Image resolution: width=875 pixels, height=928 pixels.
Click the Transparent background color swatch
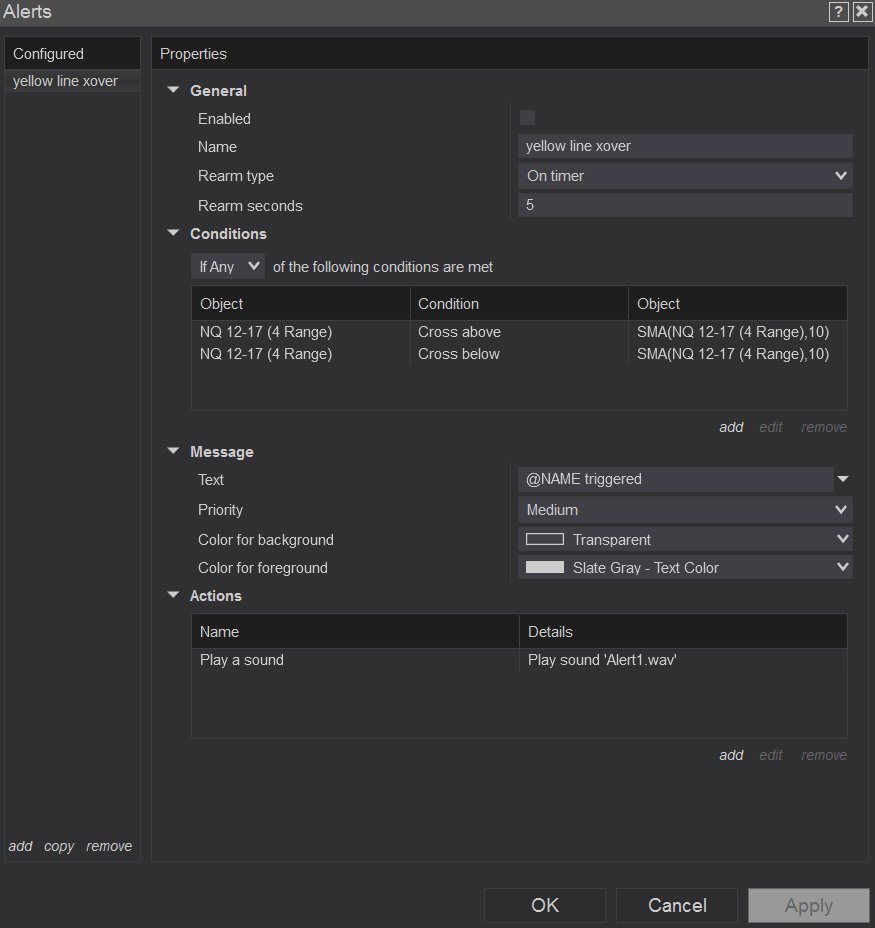tap(545, 539)
